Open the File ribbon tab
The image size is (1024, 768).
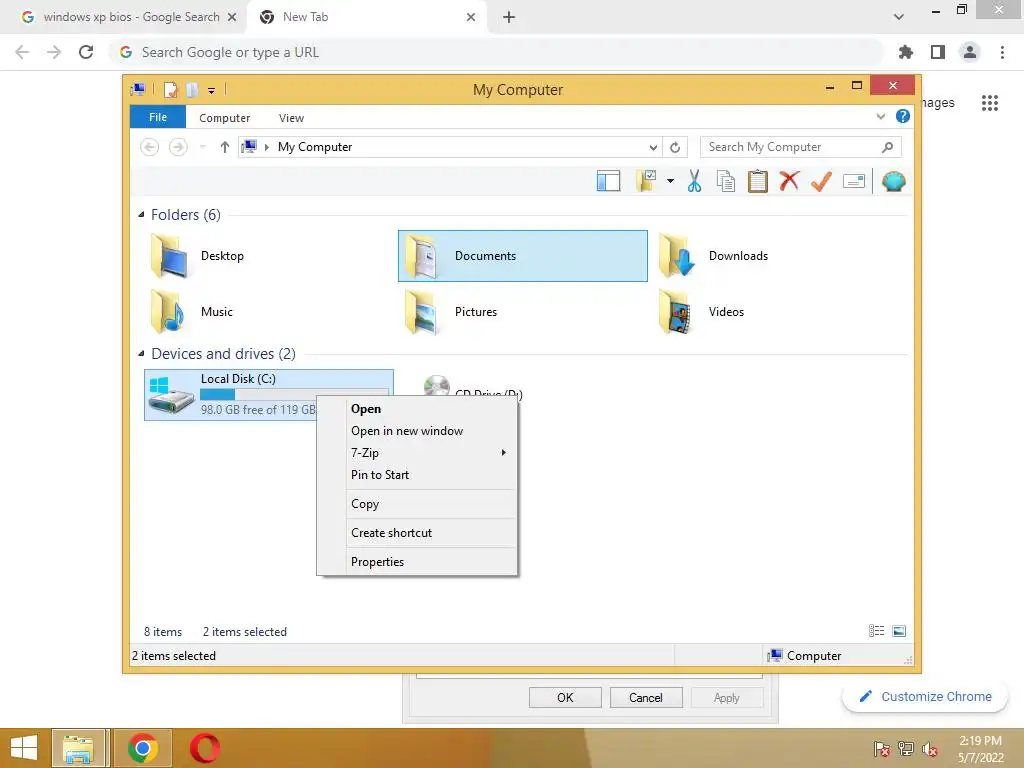pos(158,117)
